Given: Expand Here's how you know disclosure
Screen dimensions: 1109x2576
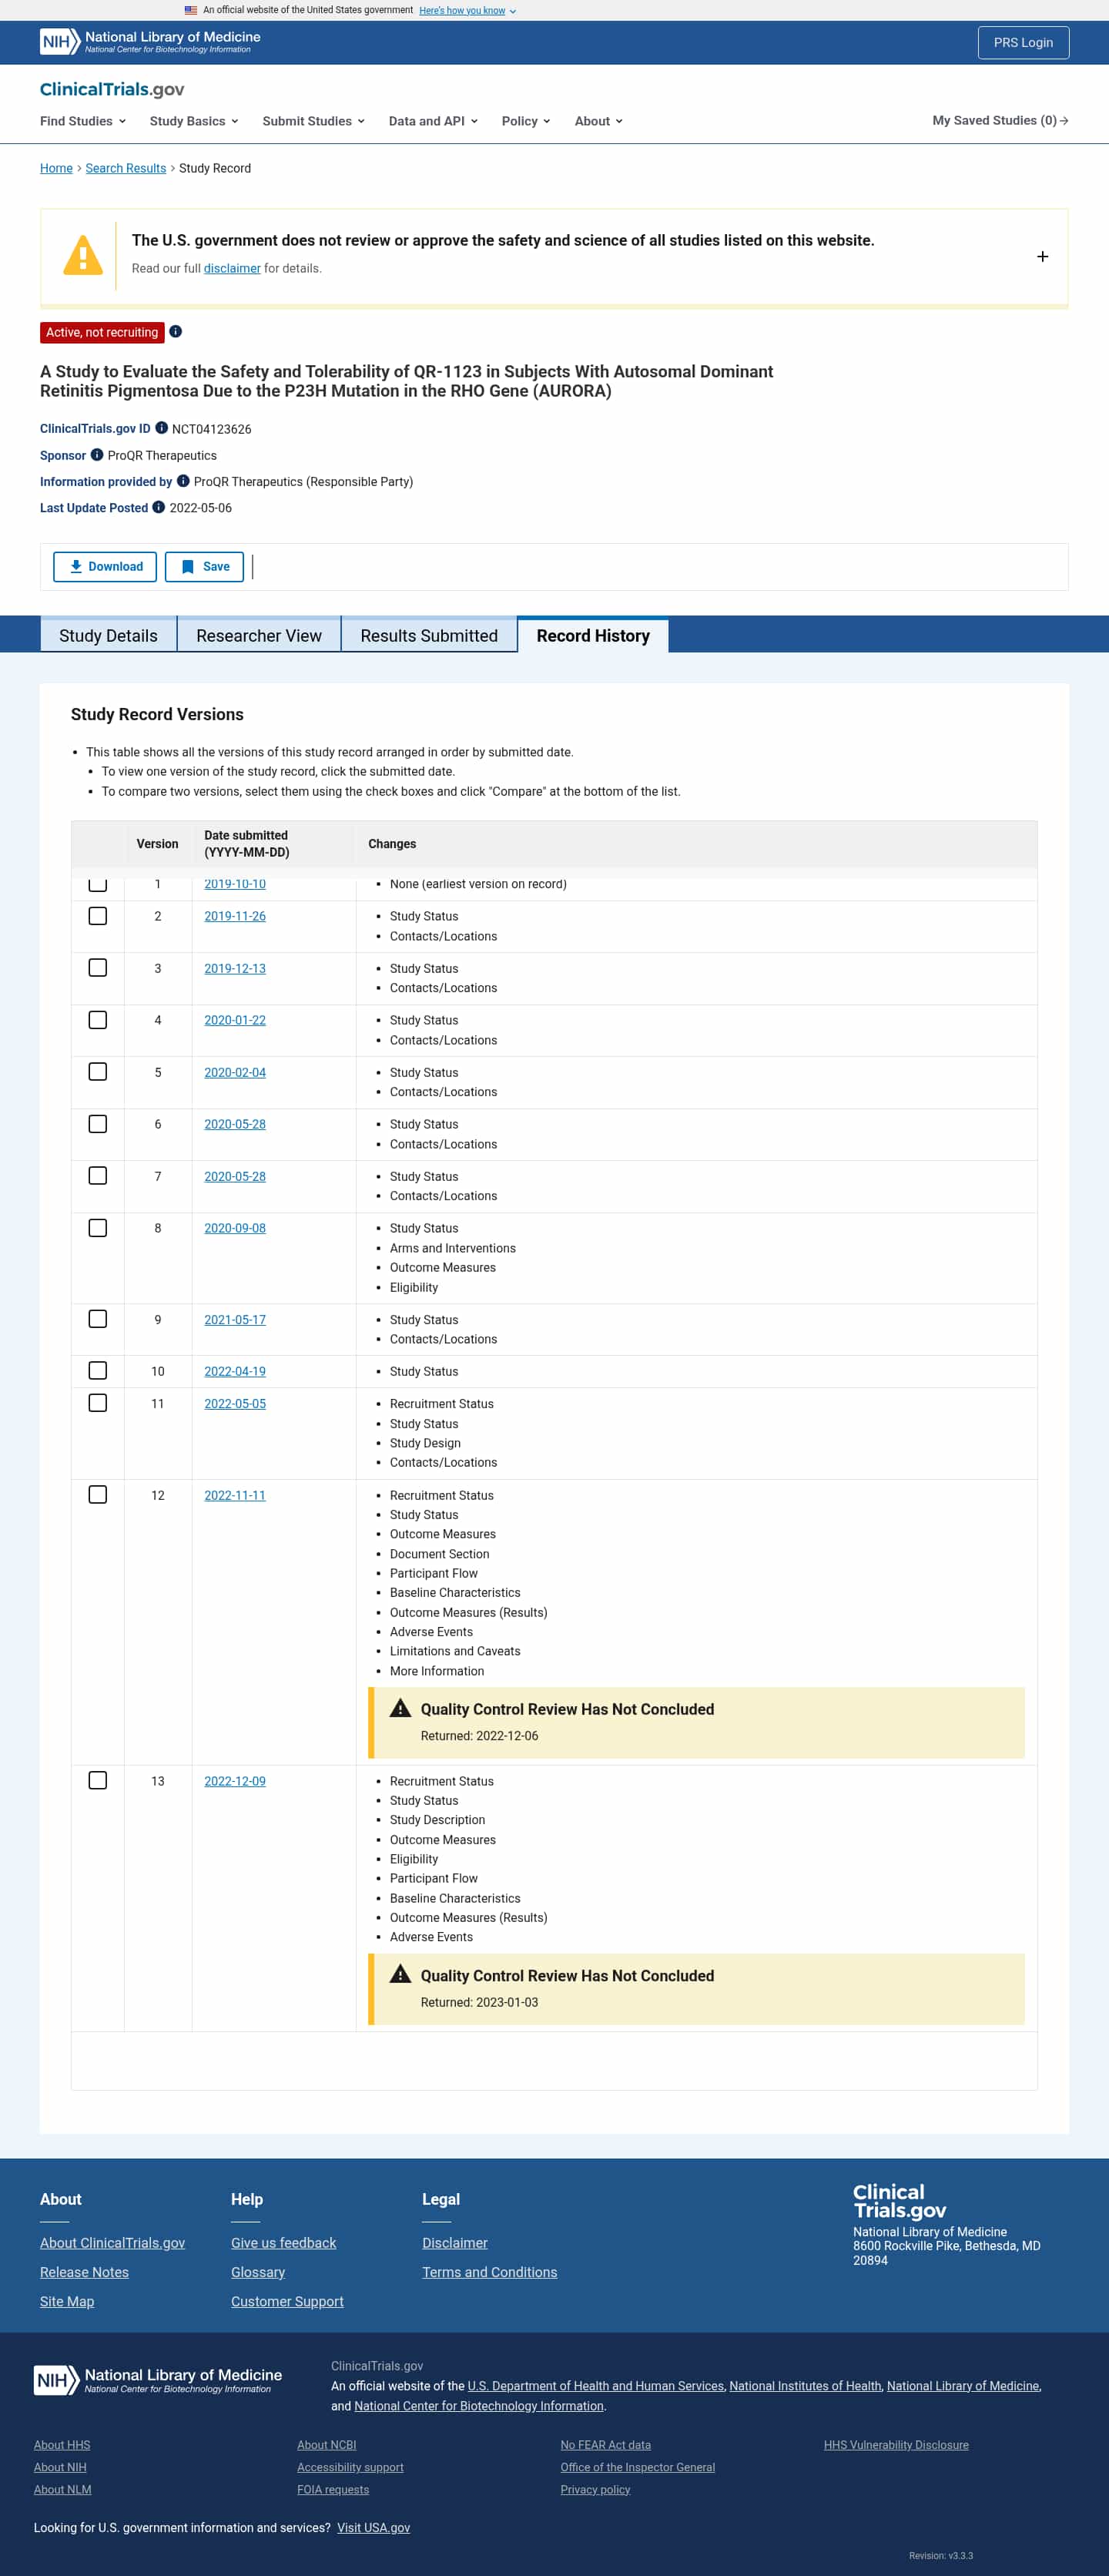Looking at the screenshot, I should 467,11.
